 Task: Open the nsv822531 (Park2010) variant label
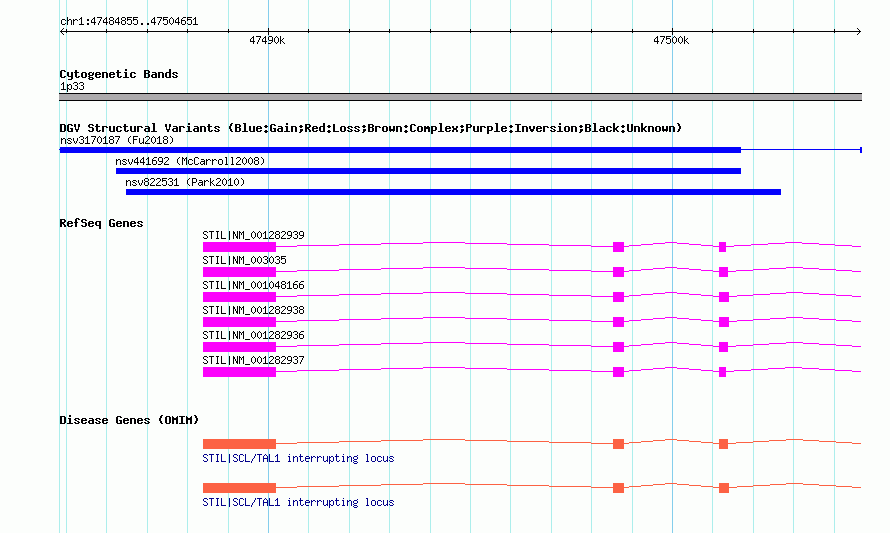[185, 182]
